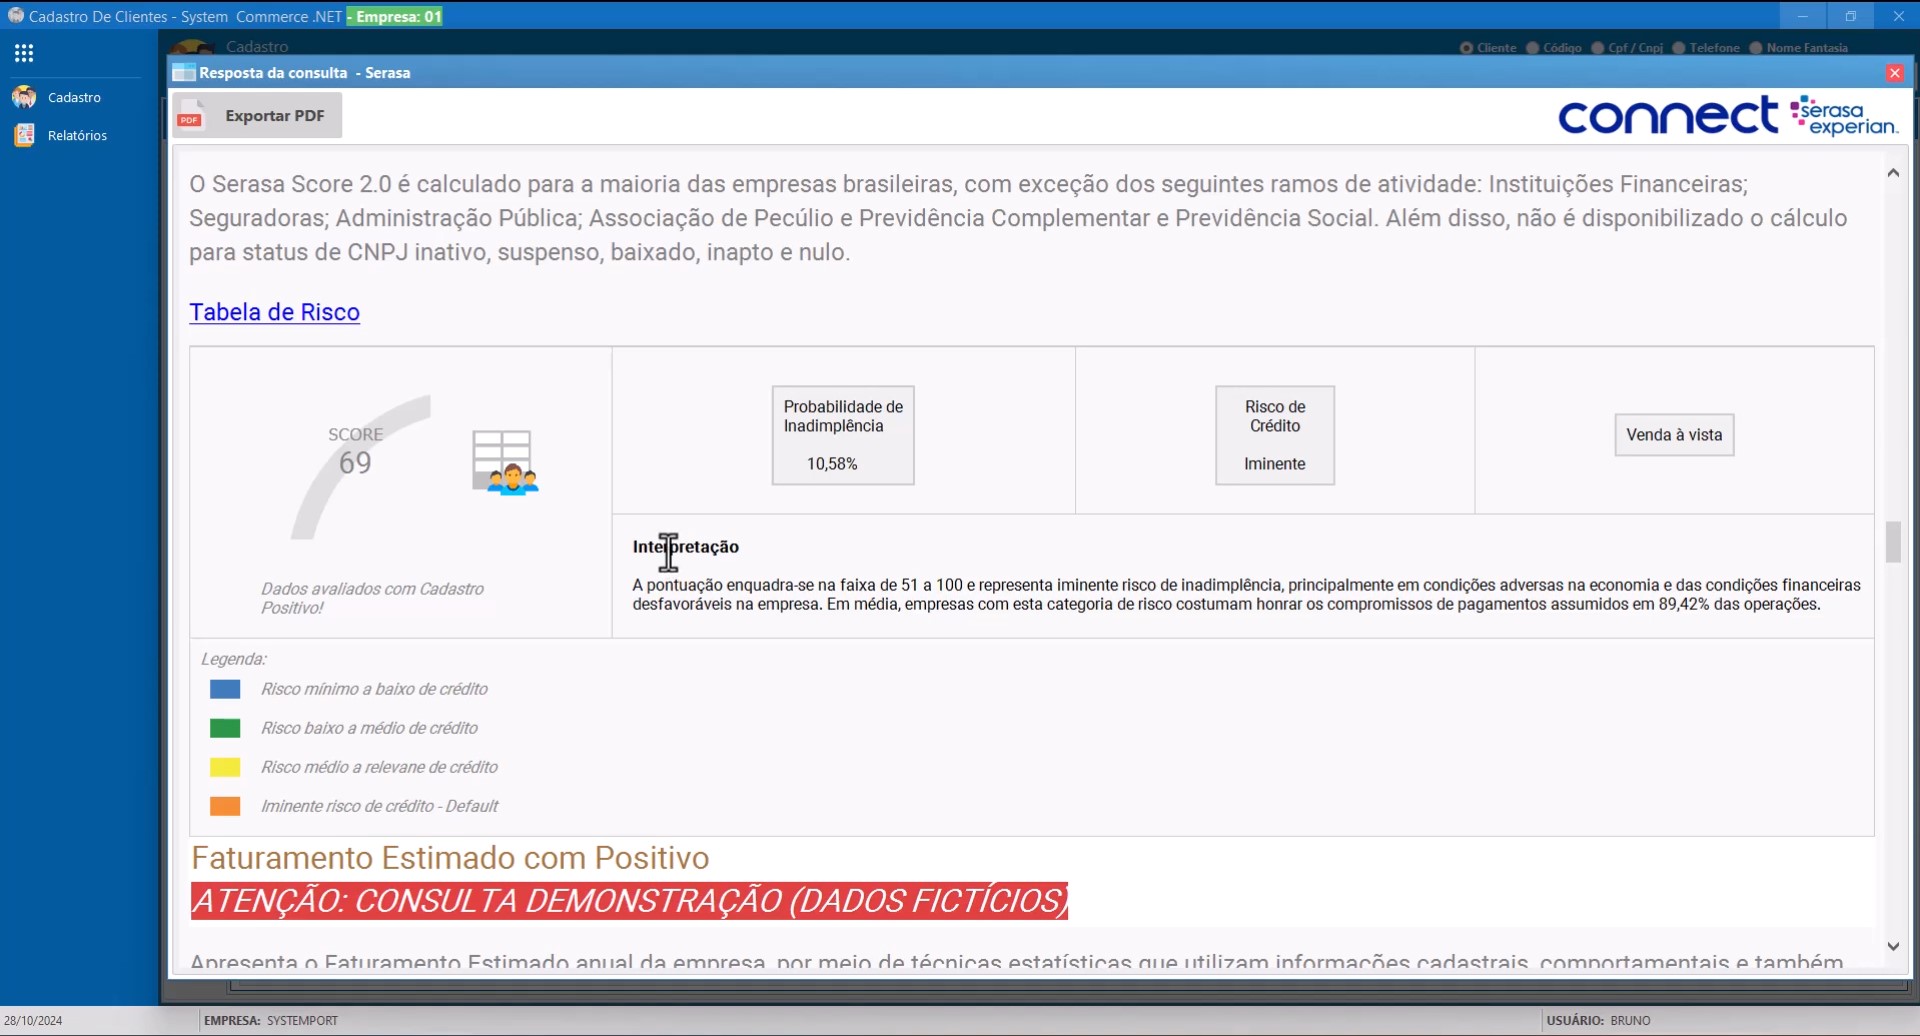
Task: Click the orange Iminente risco legend swatch
Action: click(225, 806)
